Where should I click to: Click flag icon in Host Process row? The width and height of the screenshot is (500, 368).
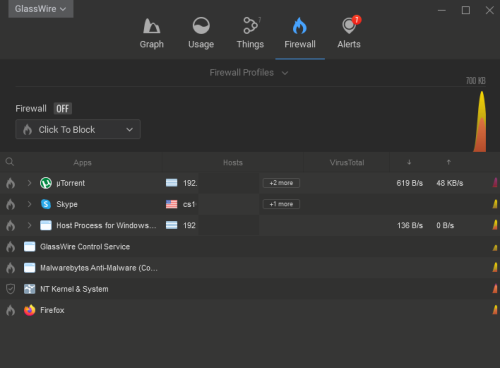click(x=172, y=225)
